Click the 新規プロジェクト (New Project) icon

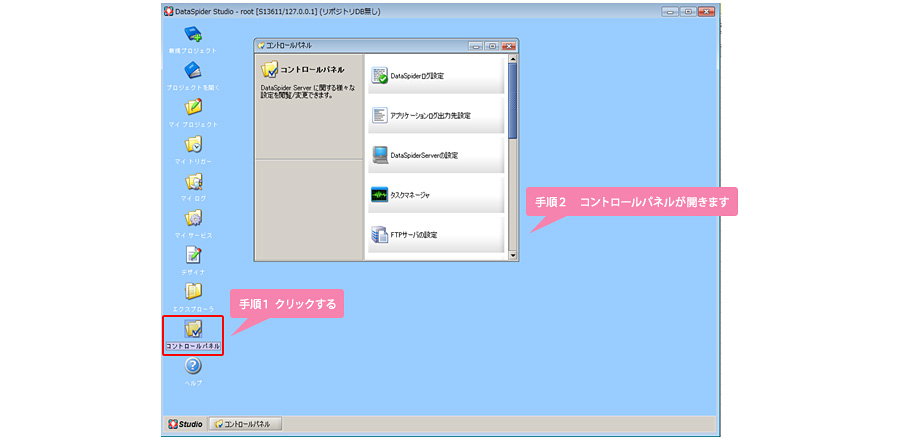click(x=193, y=35)
